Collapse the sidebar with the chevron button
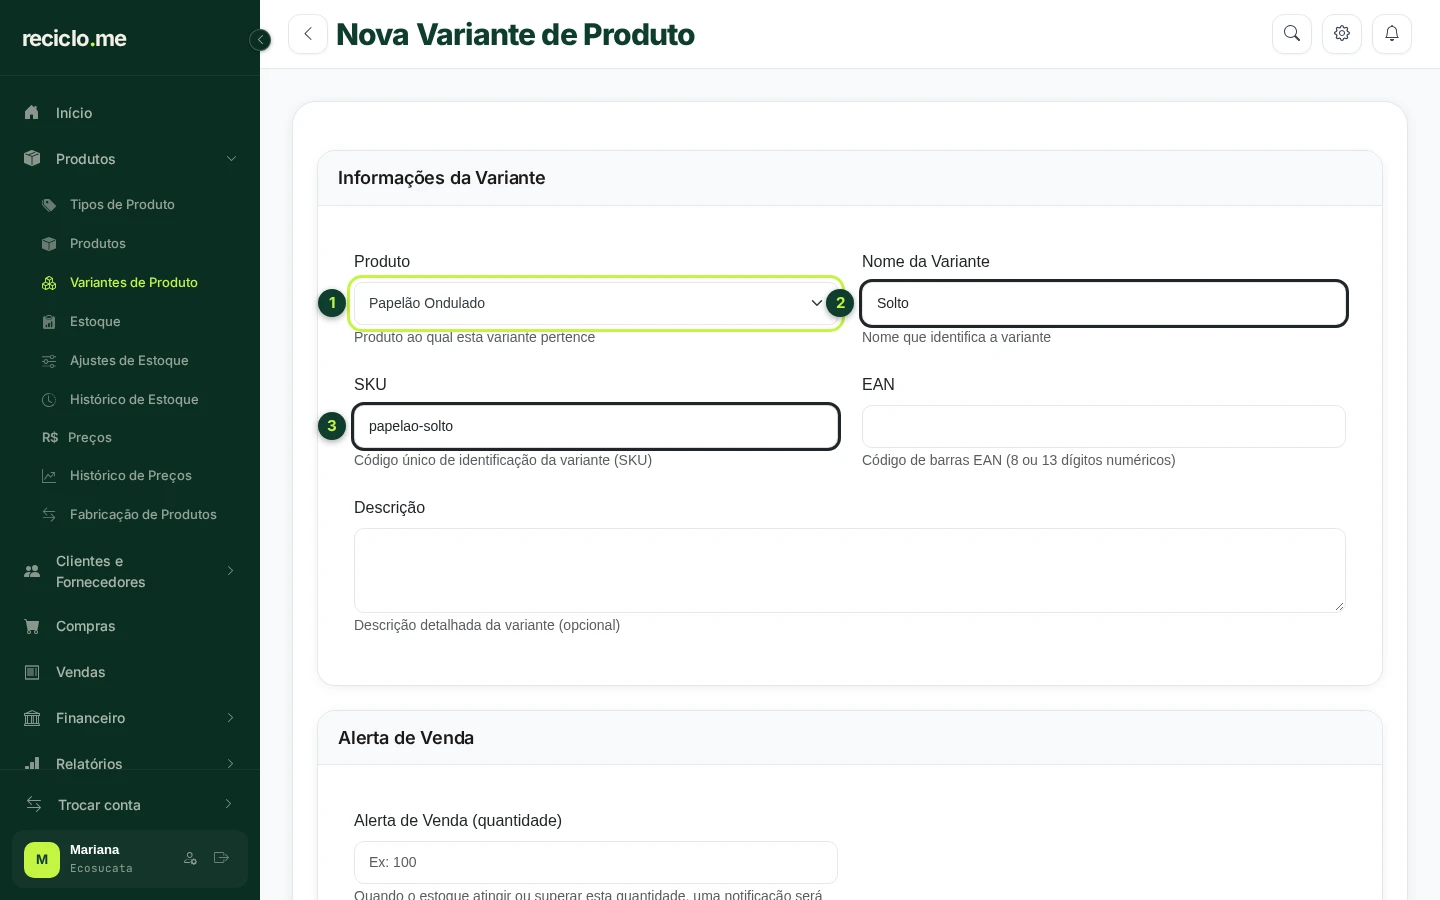This screenshot has height=900, width=1440. (x=260, y=40)
